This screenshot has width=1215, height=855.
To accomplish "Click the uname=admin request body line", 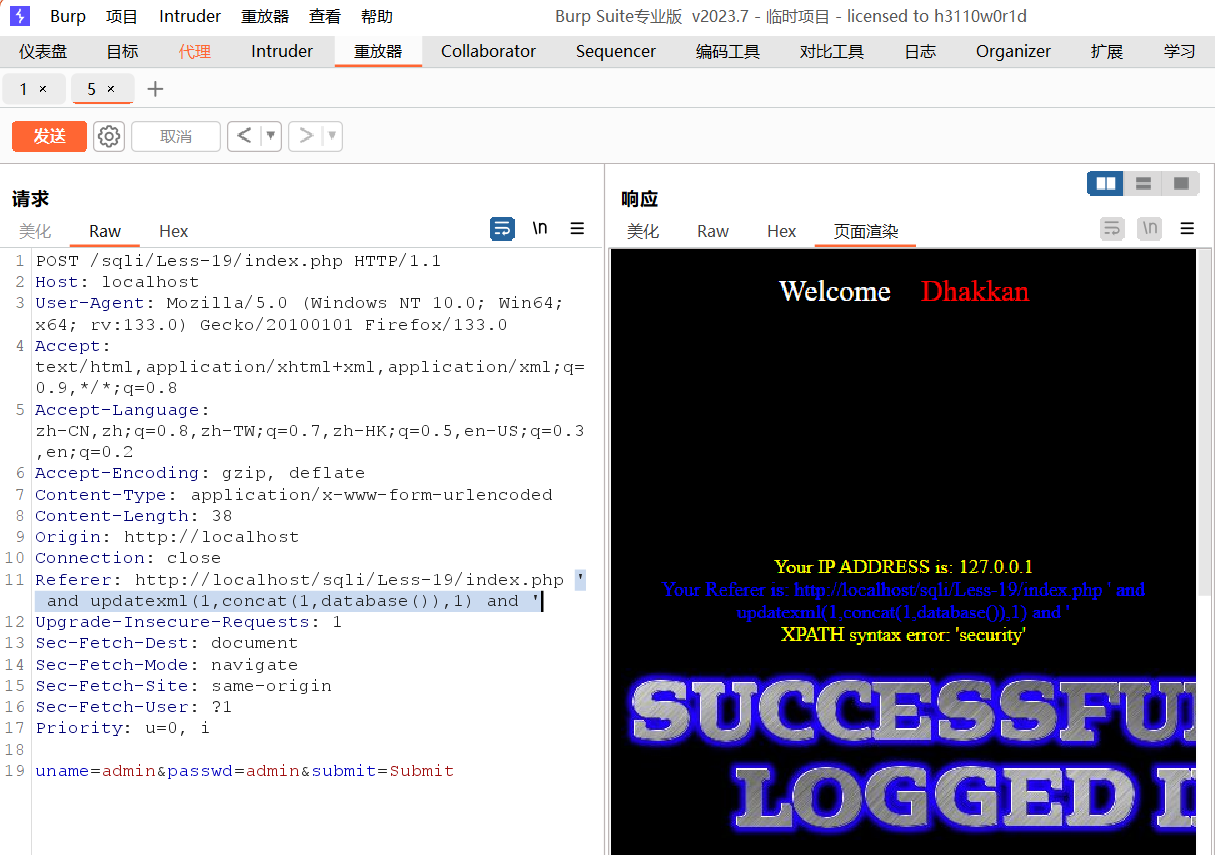I will tap(245, 771).
